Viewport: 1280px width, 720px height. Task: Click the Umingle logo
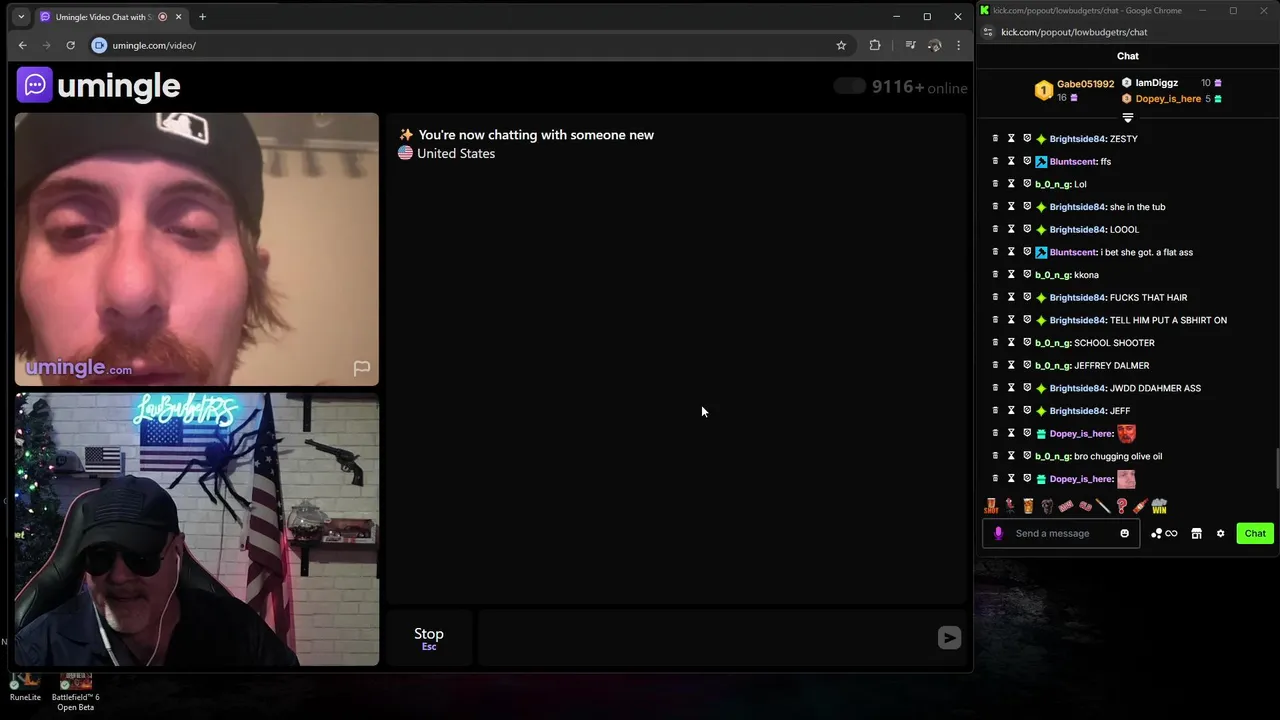pyautogui.click(x=98, y=86)
